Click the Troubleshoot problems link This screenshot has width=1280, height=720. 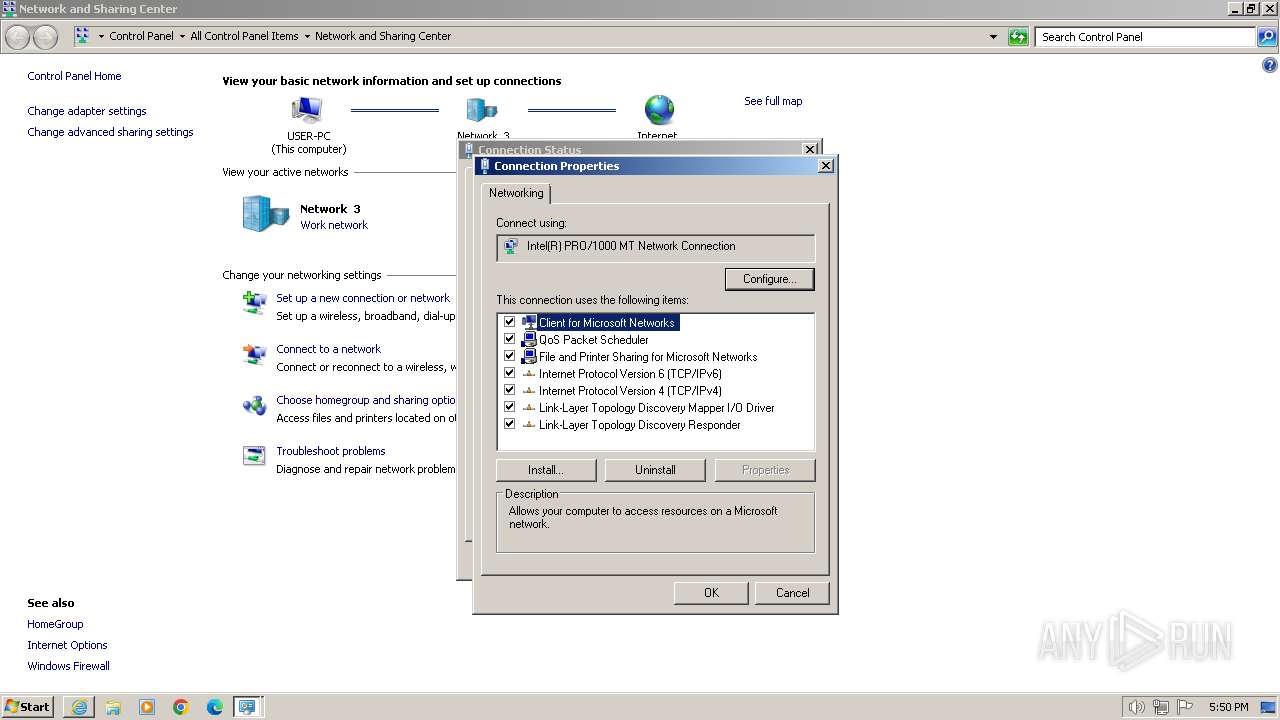330,451
